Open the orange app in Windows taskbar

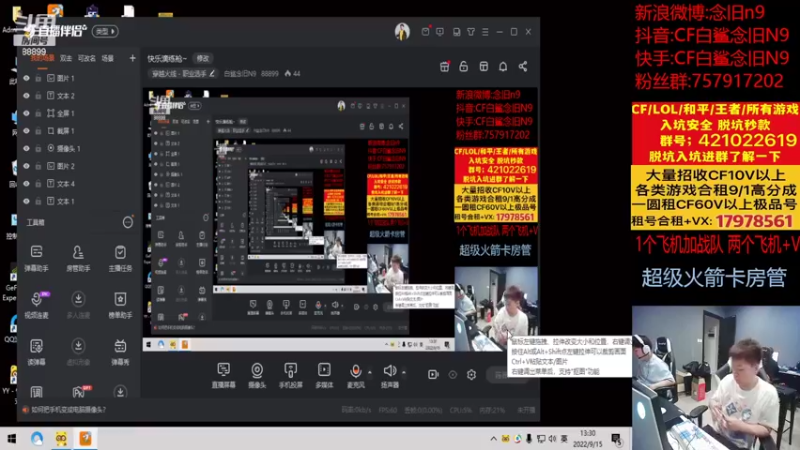pos(85,439)
